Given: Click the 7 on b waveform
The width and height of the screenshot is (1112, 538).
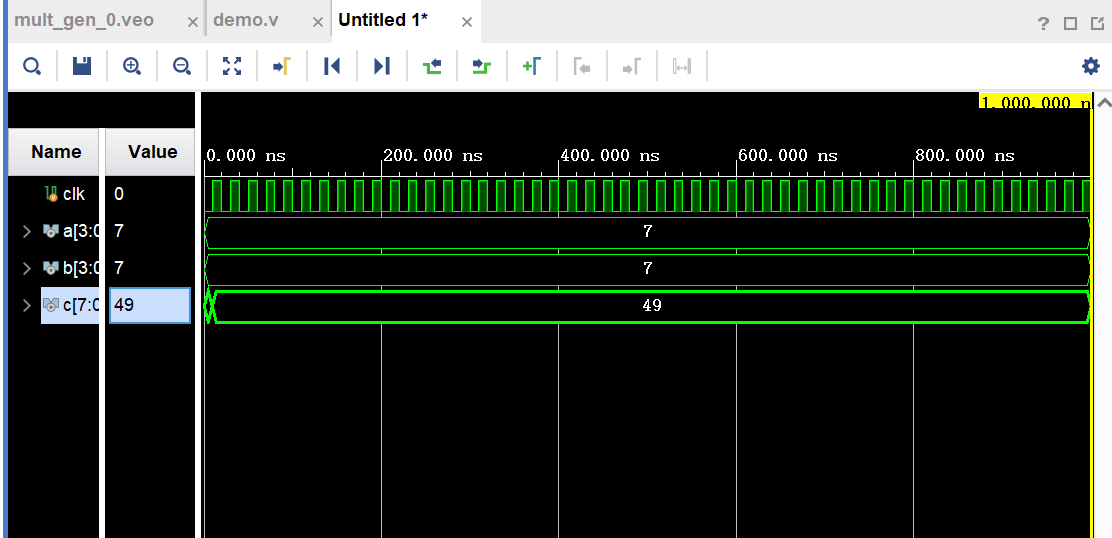Looking at the screenshot, I should click(x=647, y=269).
